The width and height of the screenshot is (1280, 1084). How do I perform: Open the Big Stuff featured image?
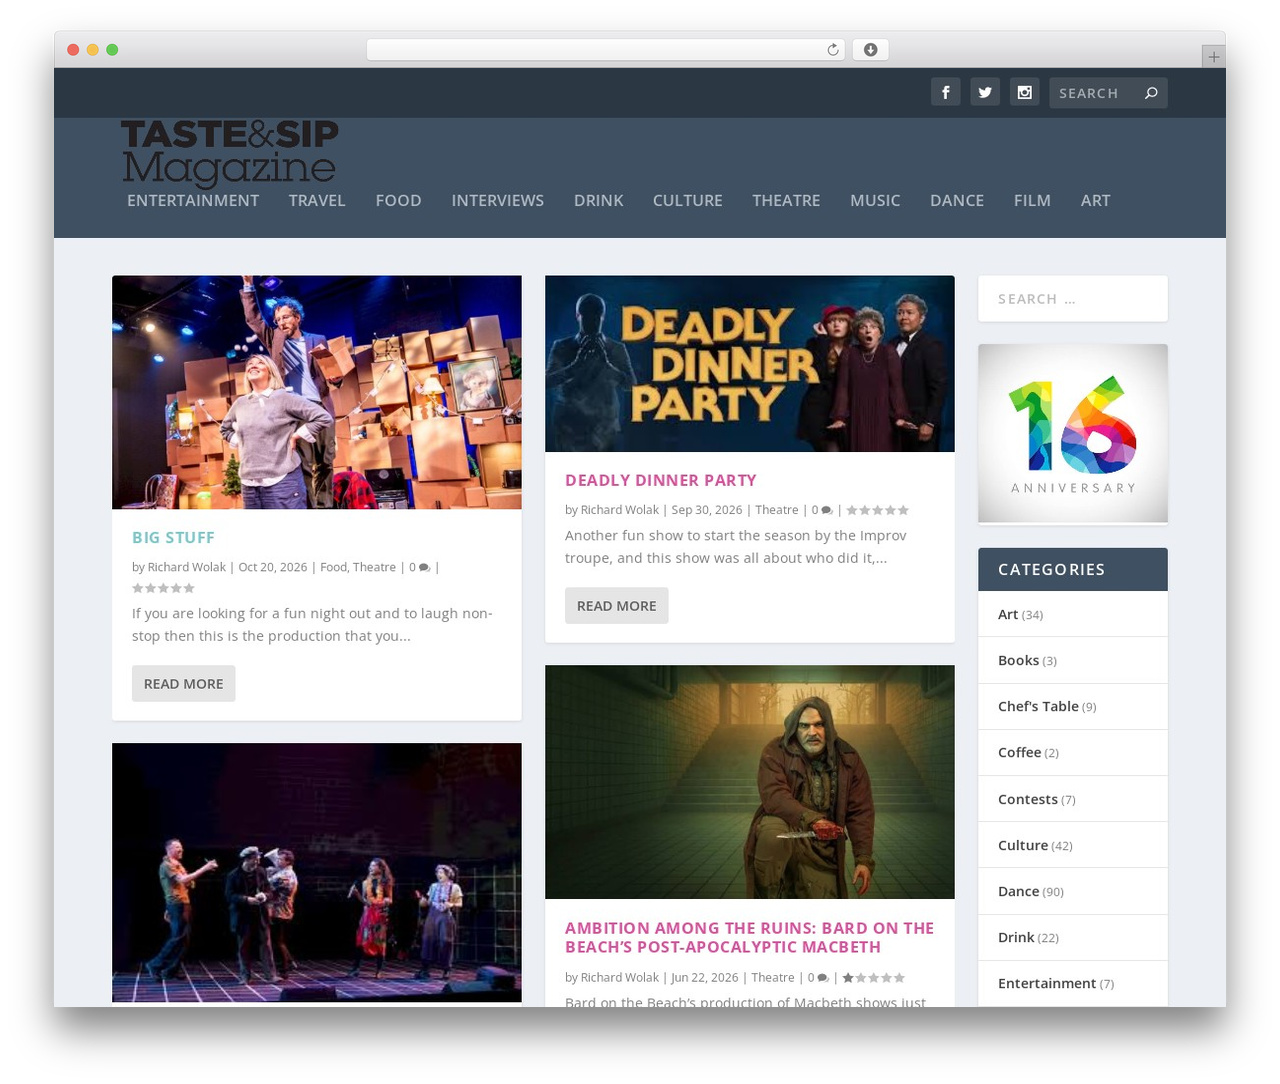[317, 392]
